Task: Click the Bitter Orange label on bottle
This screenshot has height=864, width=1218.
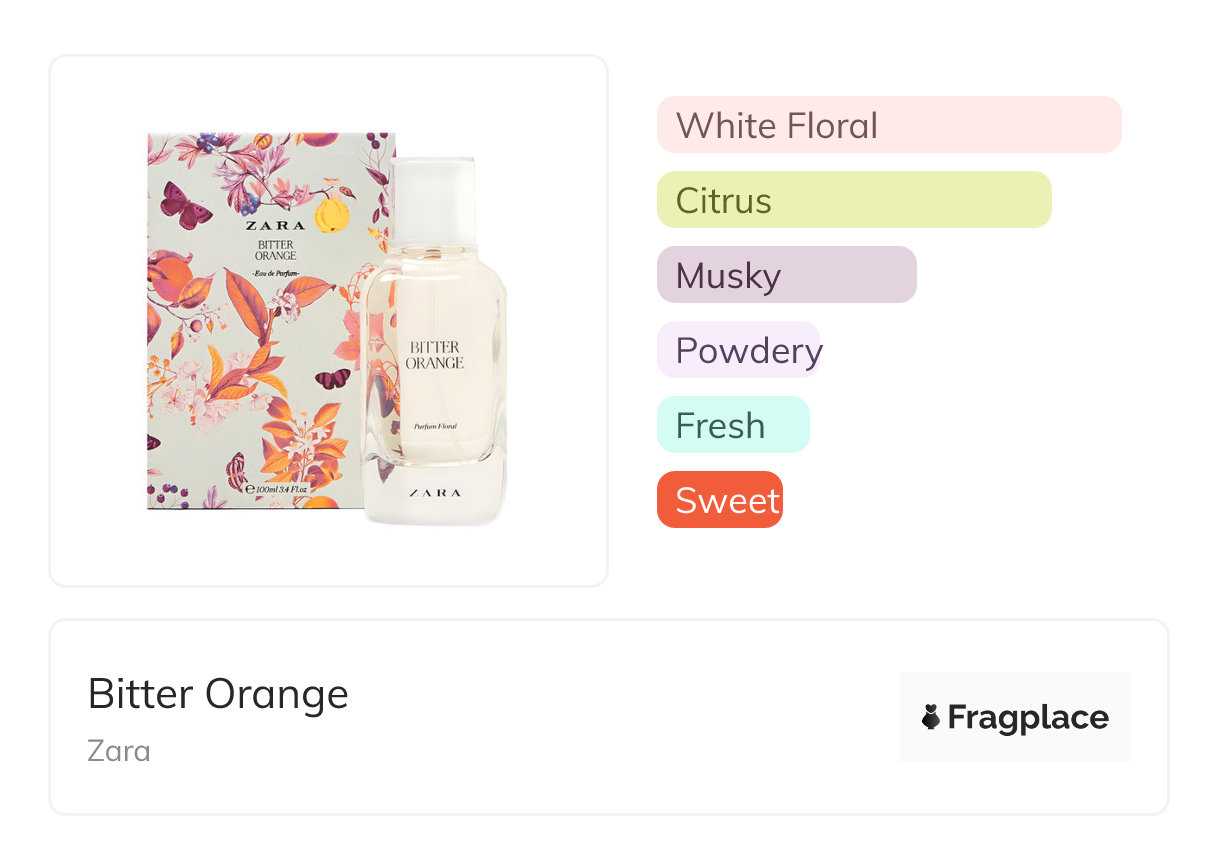Action: click(x=434, y=355)
